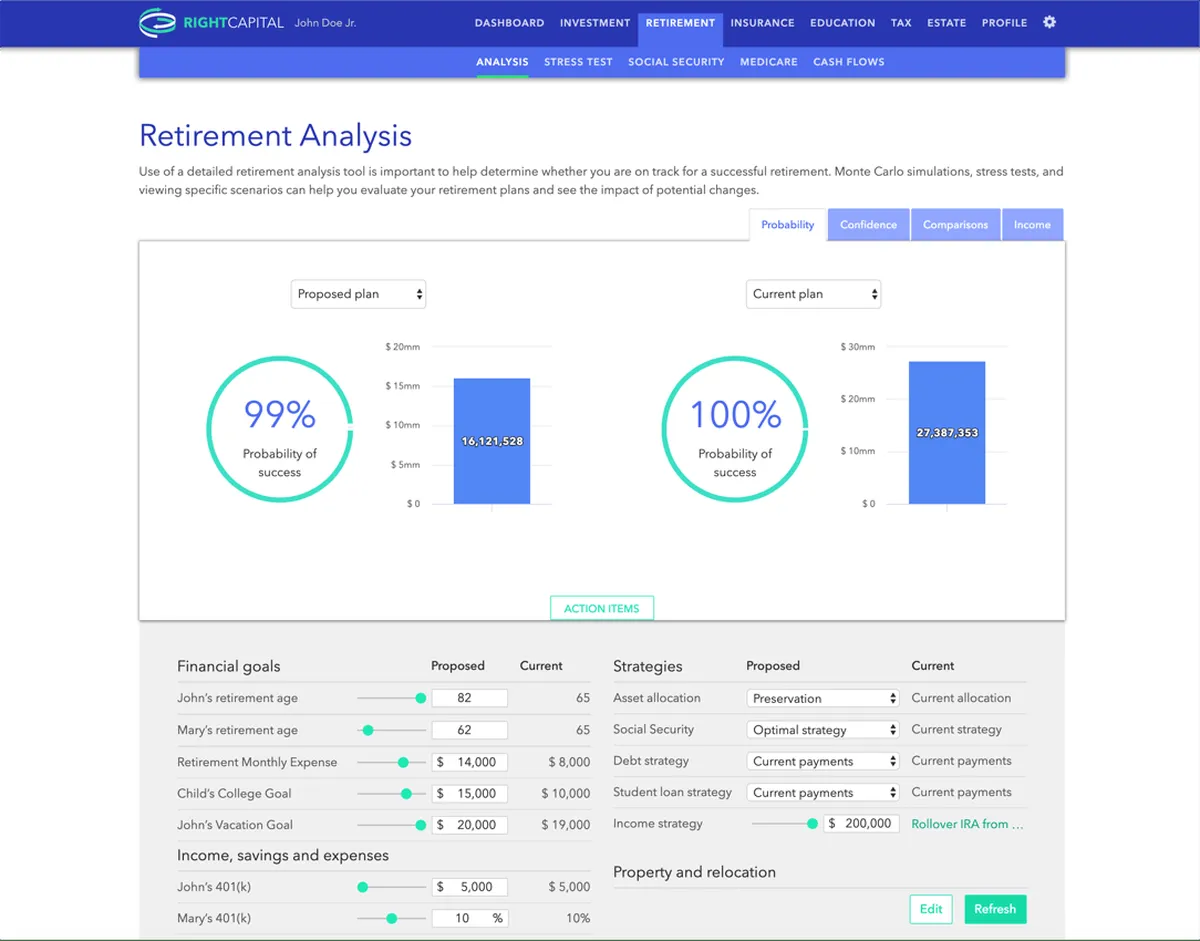Open the Debt strategy dropdown
1200x941 pixels.
pyautogui.click(x=823, y=761)
